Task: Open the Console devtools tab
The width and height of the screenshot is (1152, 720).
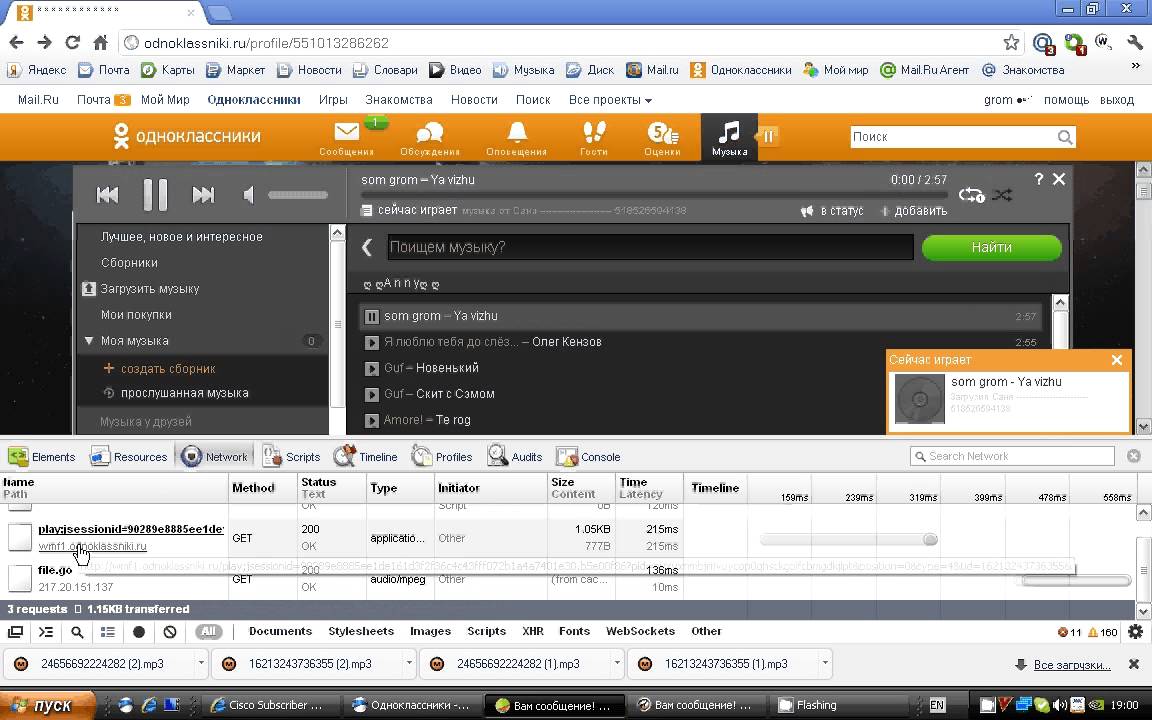Action: tap(588, 456)
